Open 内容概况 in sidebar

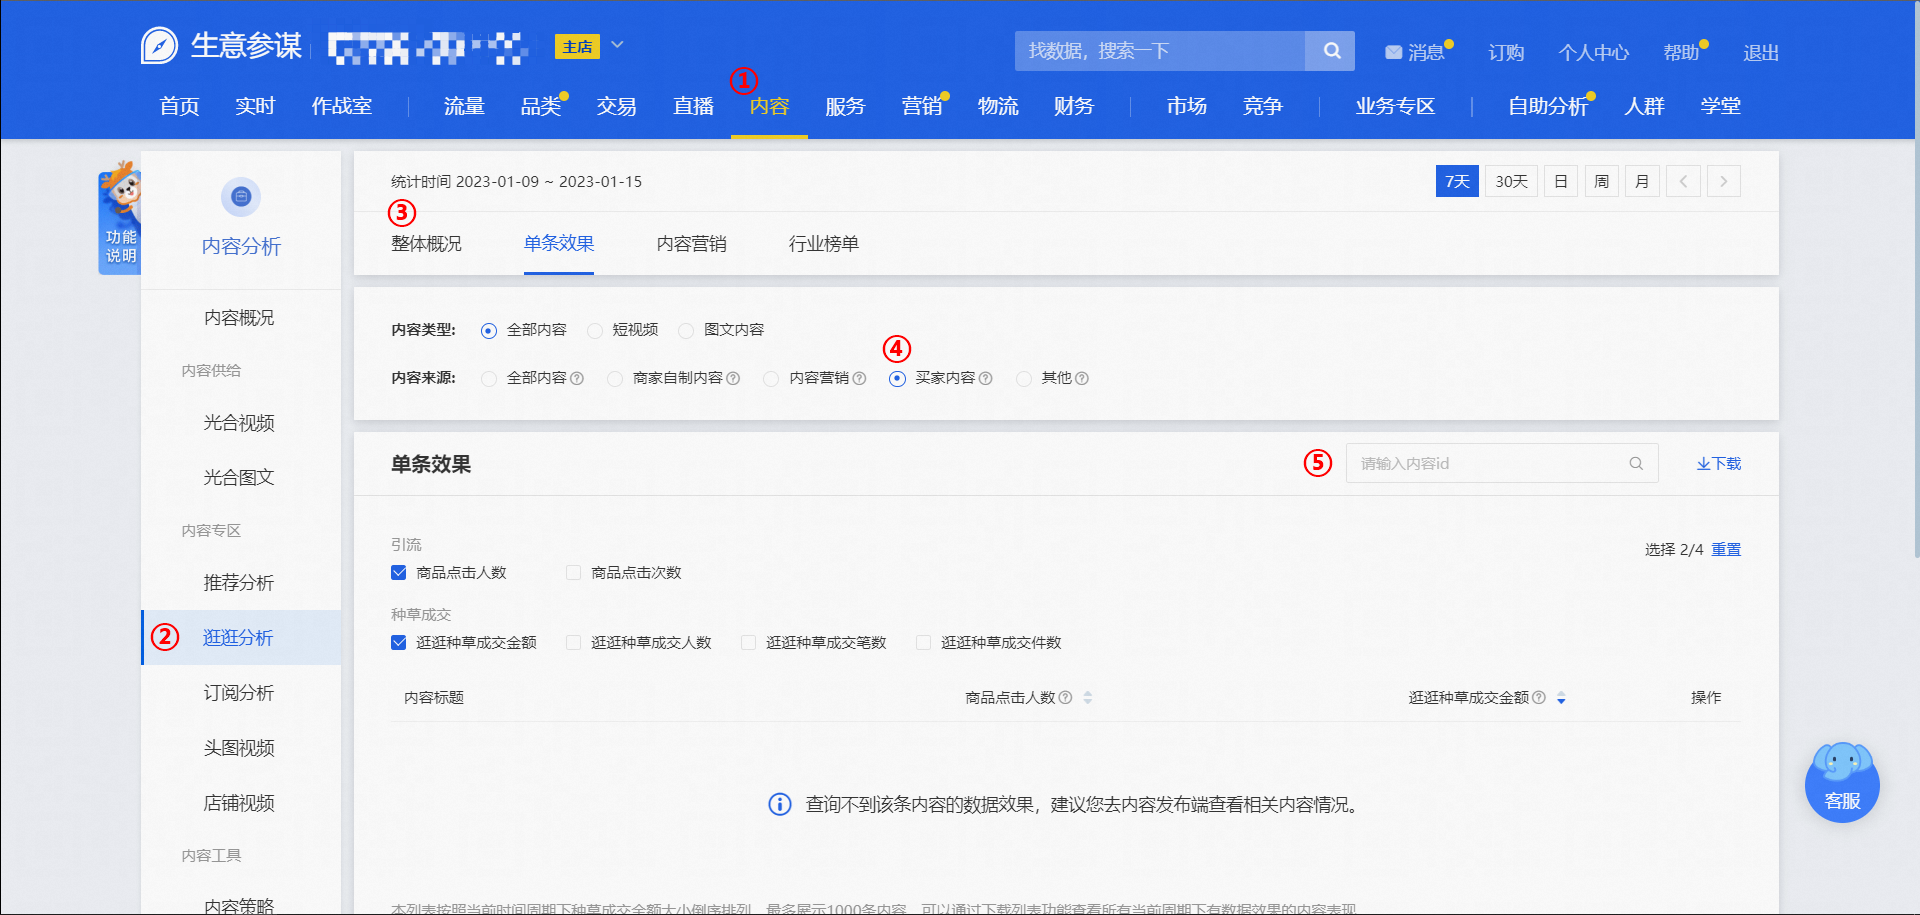click(x=239, y=317)
